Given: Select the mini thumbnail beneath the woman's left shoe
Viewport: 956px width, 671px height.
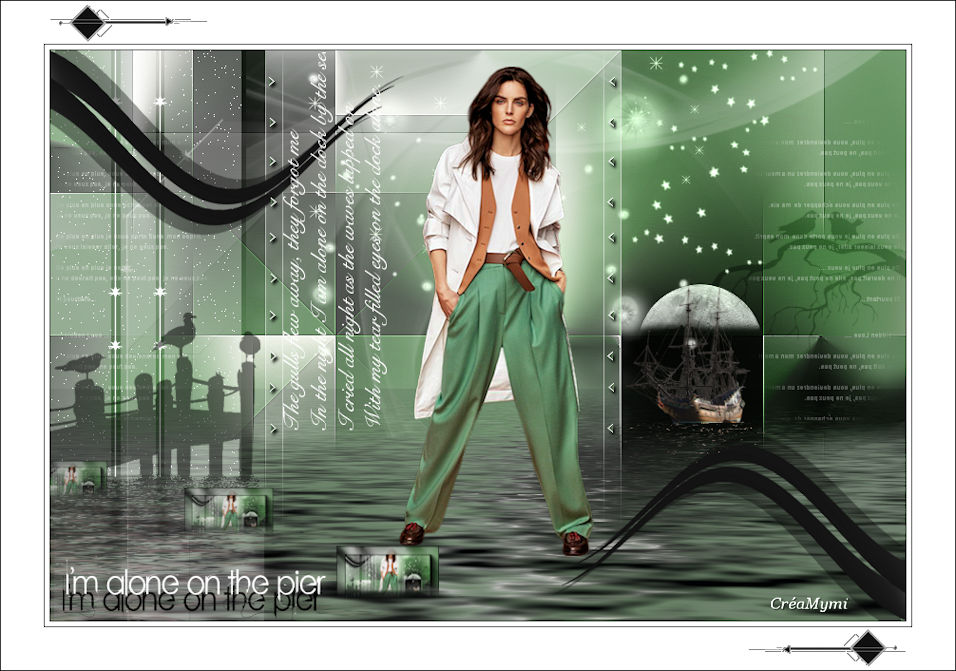Looking at the screenshot, I should 387,570.
